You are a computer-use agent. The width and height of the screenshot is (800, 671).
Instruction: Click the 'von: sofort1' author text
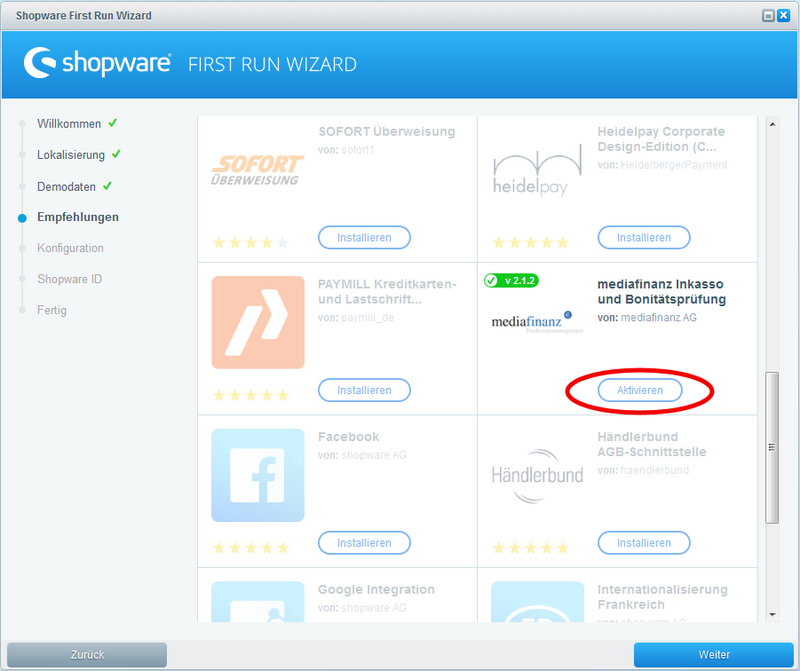click(346, 150)
